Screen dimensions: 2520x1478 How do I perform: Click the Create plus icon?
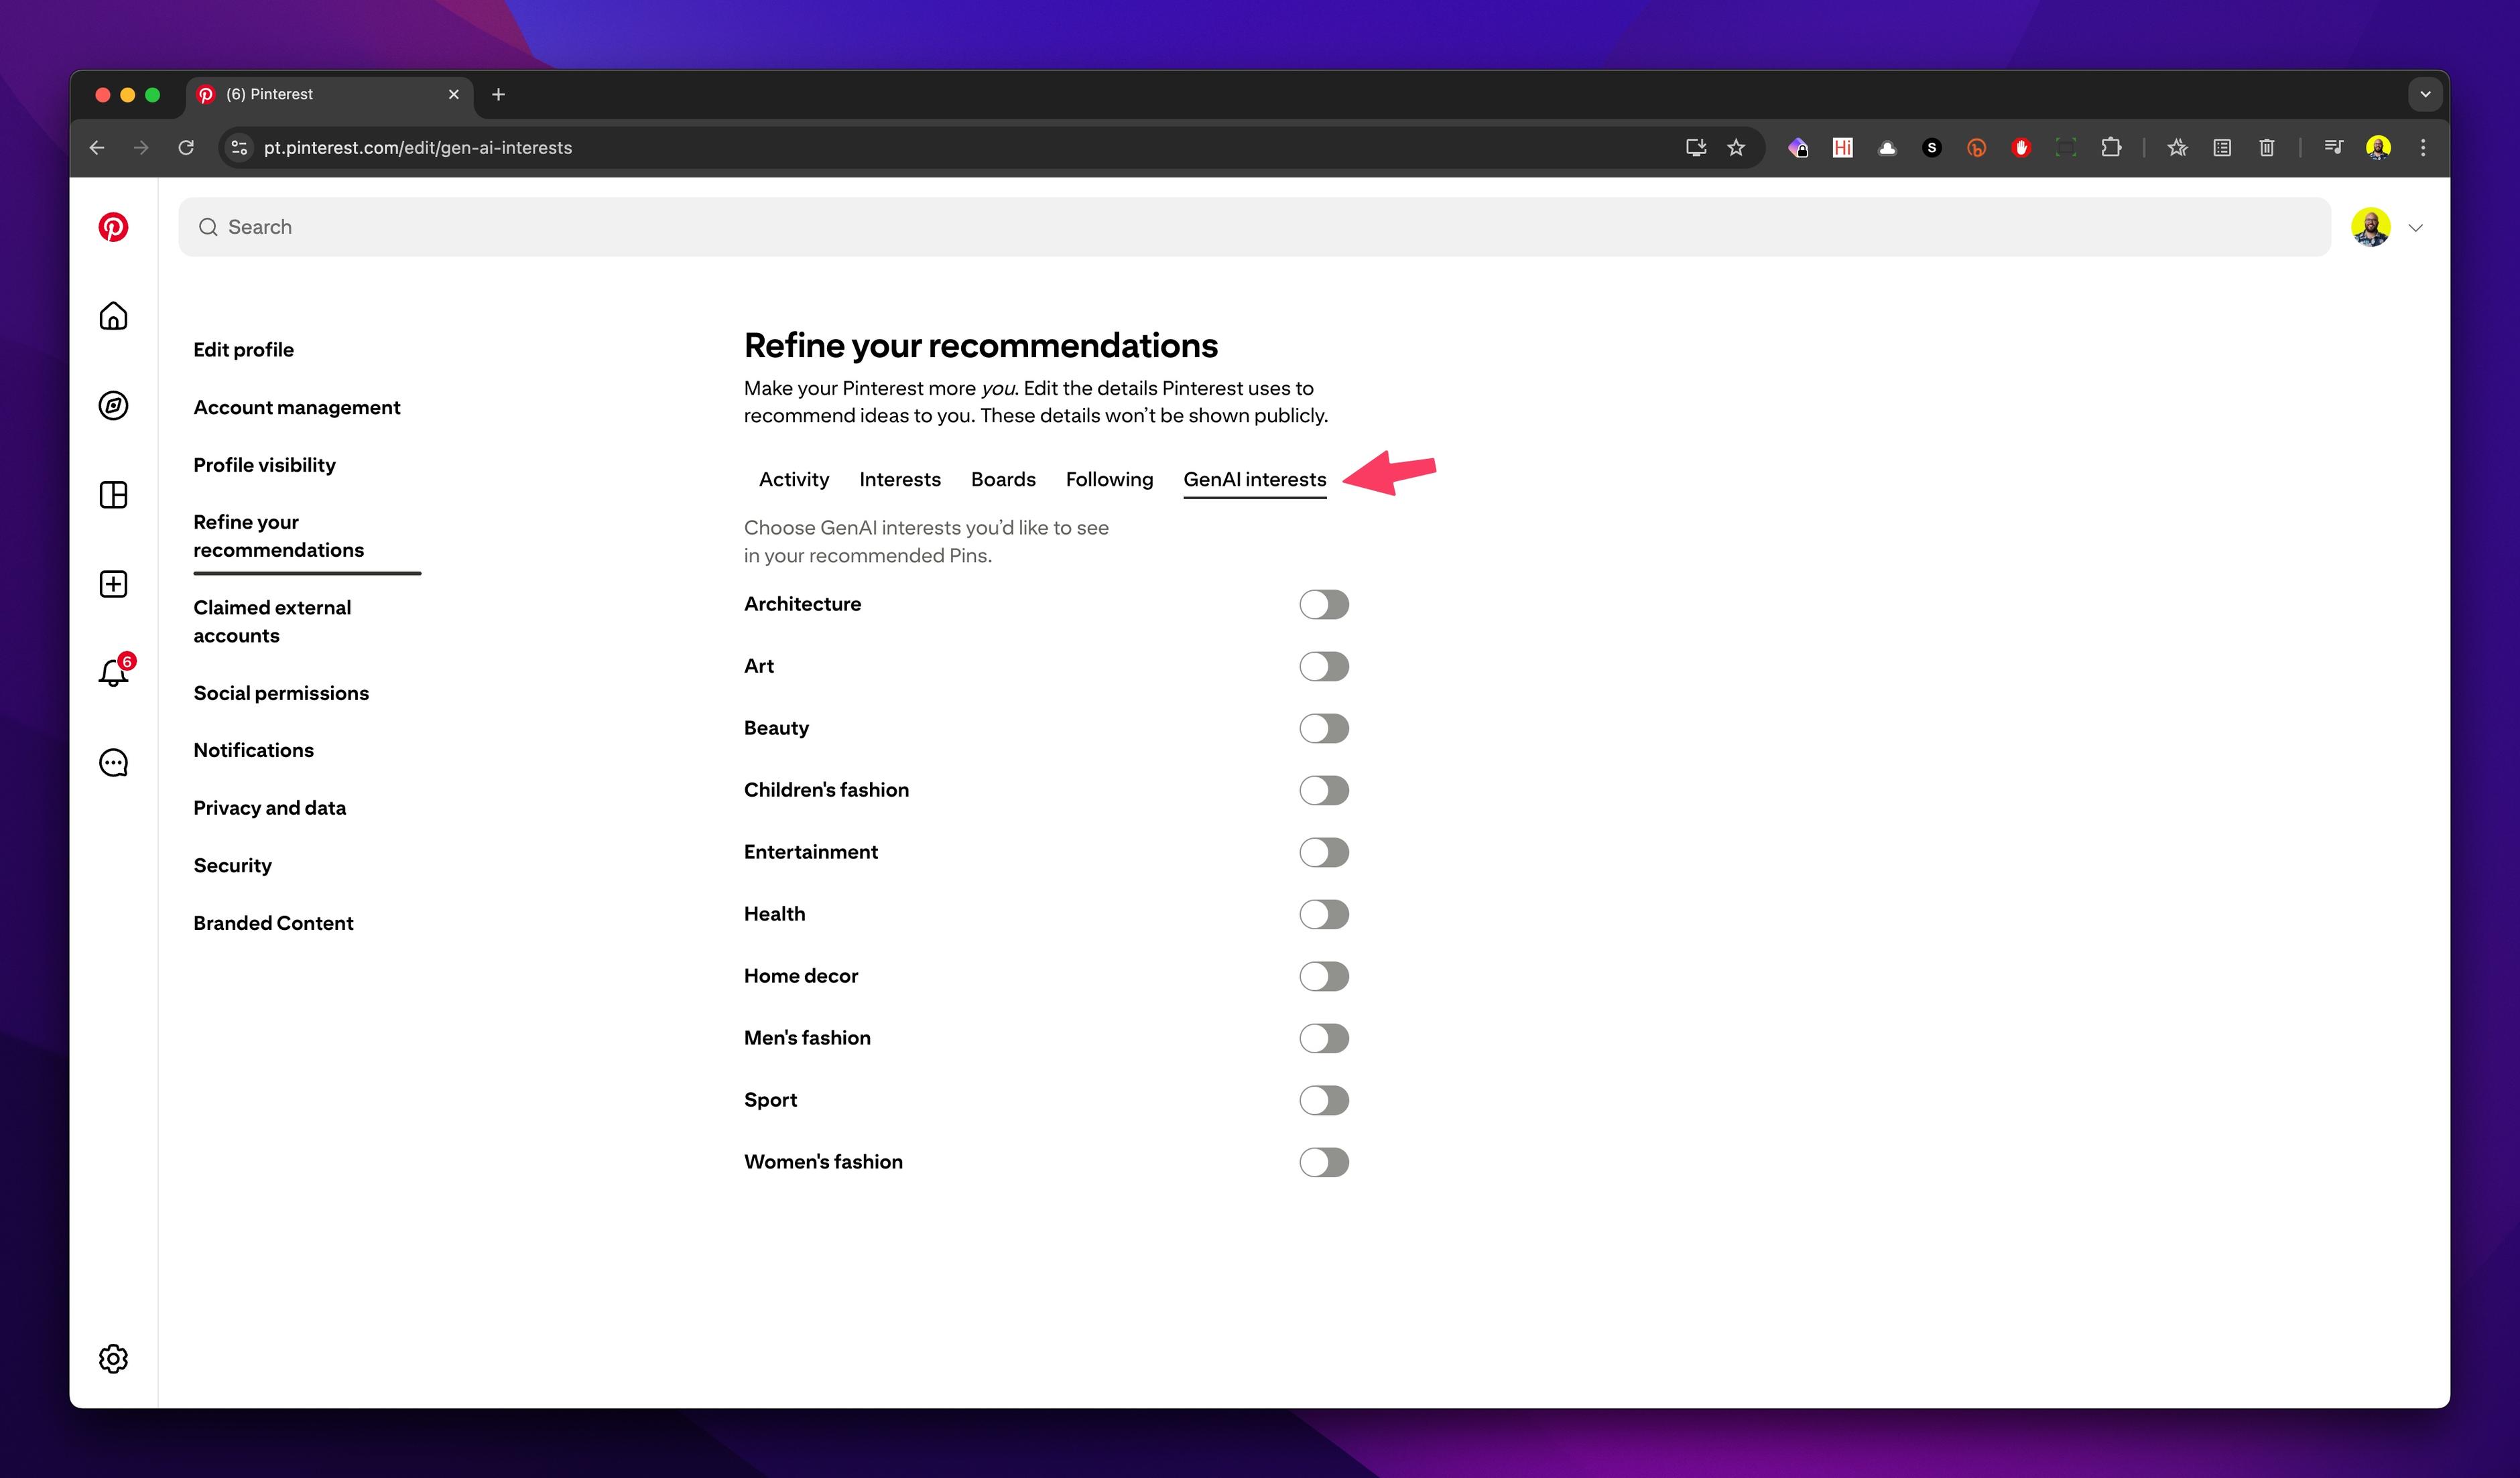click(x=113, y=584)
